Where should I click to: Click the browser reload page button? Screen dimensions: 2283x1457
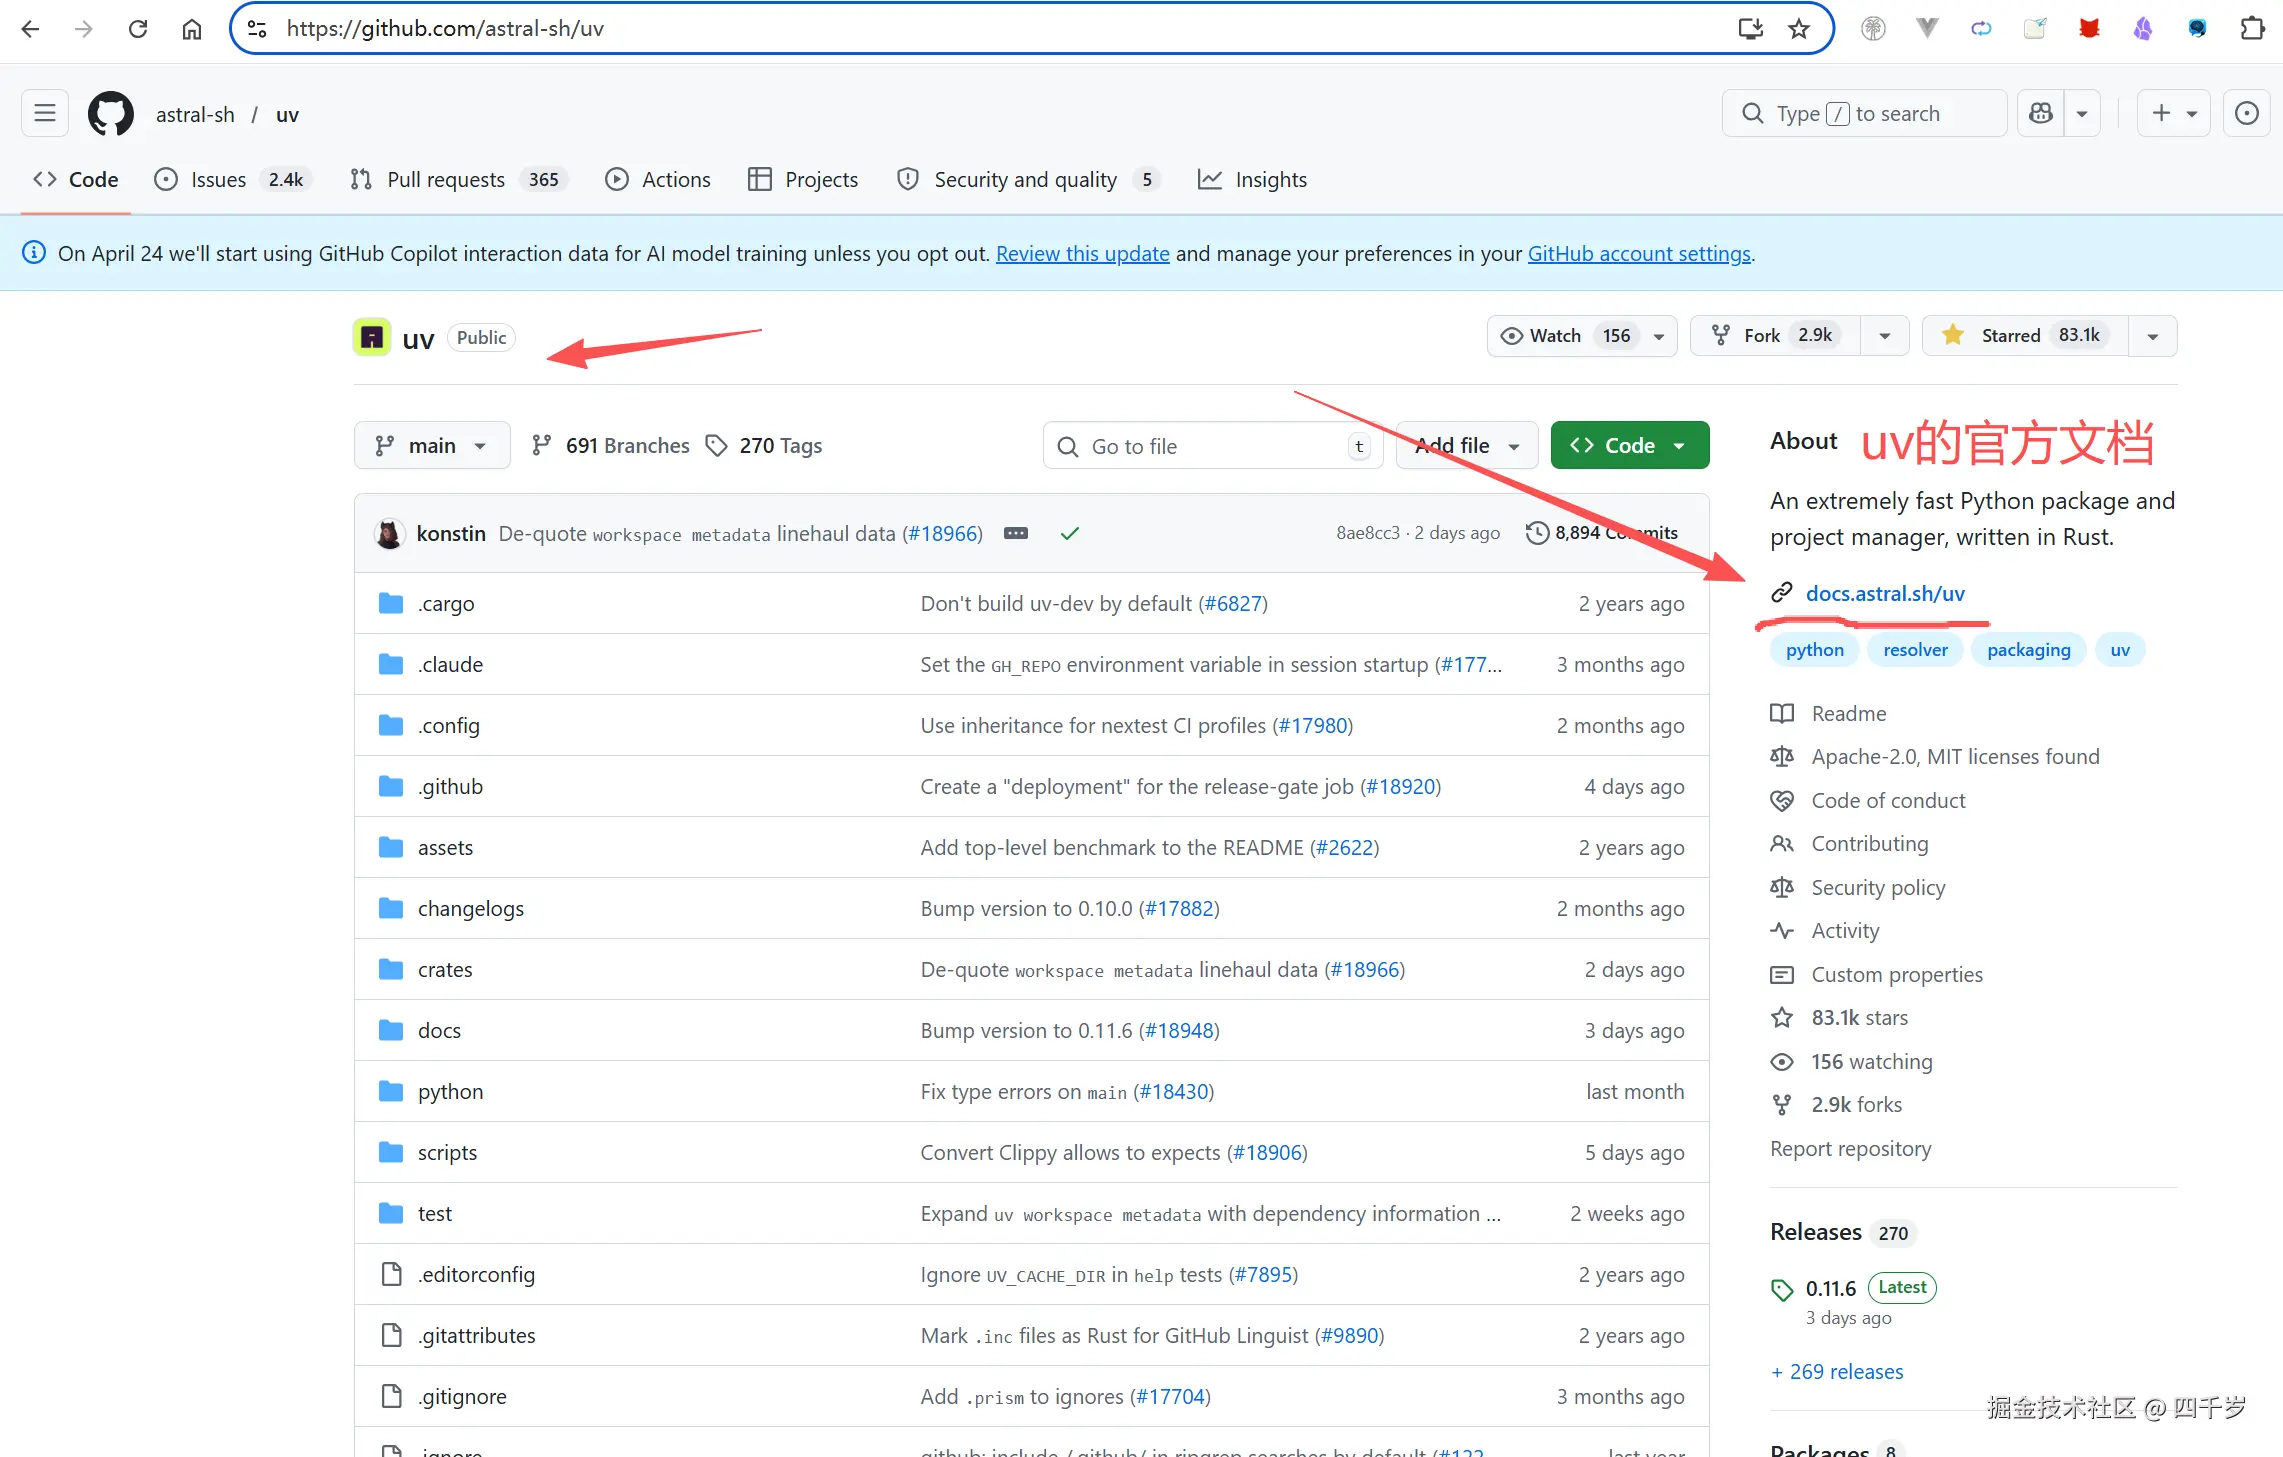click(138, 29)
